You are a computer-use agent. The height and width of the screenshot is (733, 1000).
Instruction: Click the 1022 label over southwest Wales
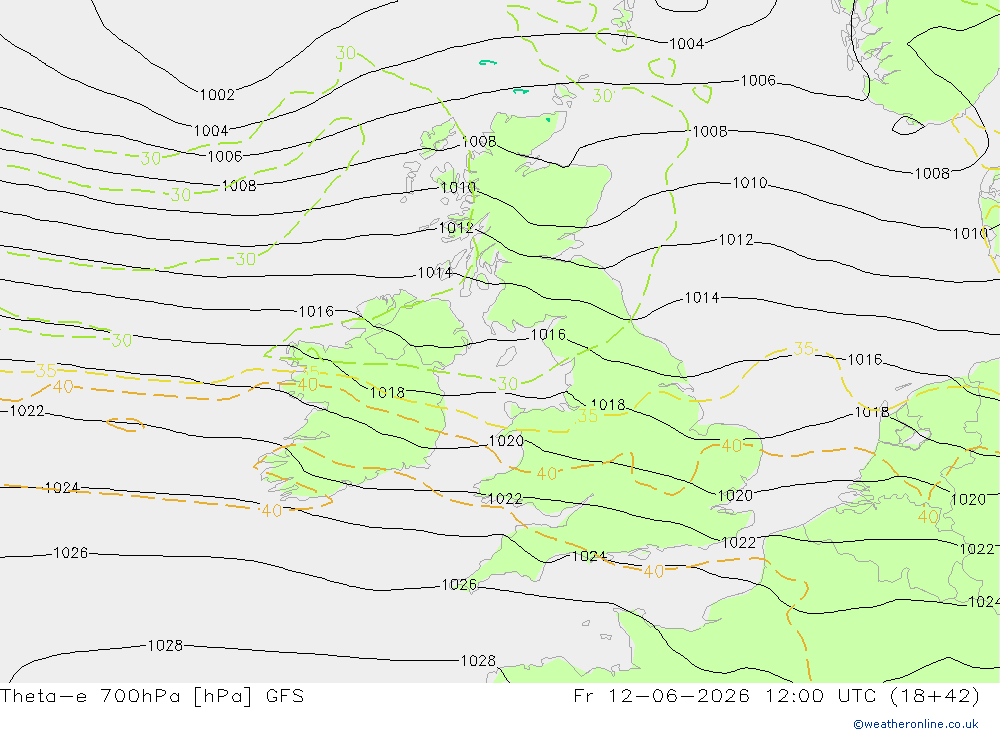coord(504,499)
